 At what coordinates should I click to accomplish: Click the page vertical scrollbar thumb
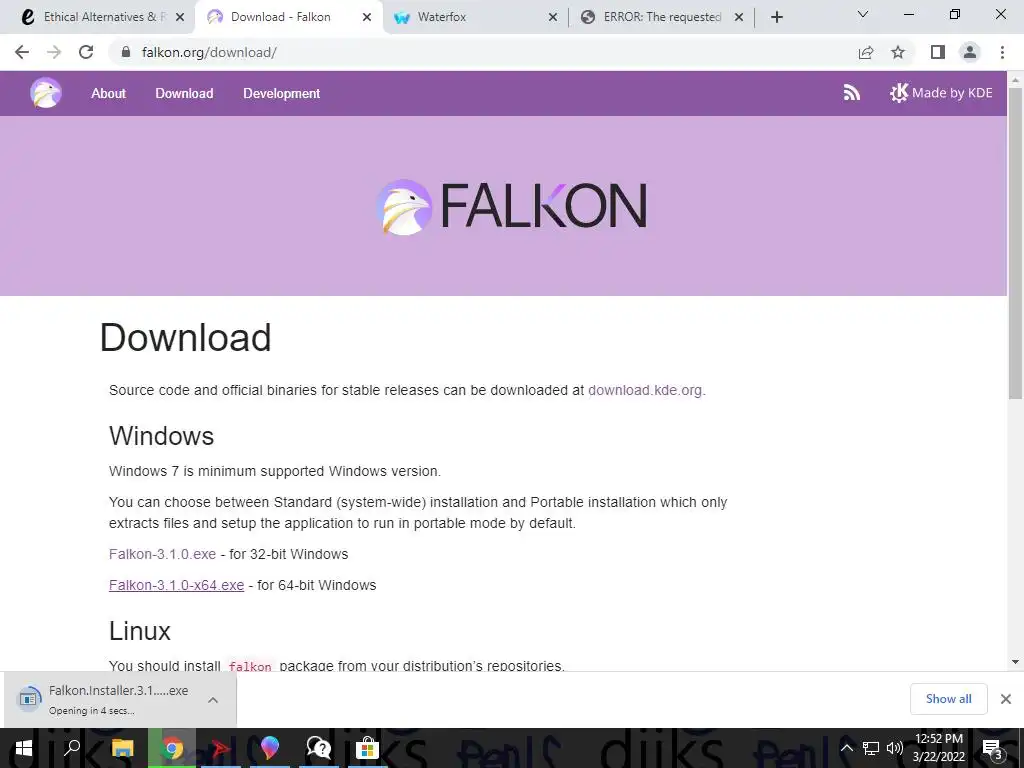pos(1015,242)
